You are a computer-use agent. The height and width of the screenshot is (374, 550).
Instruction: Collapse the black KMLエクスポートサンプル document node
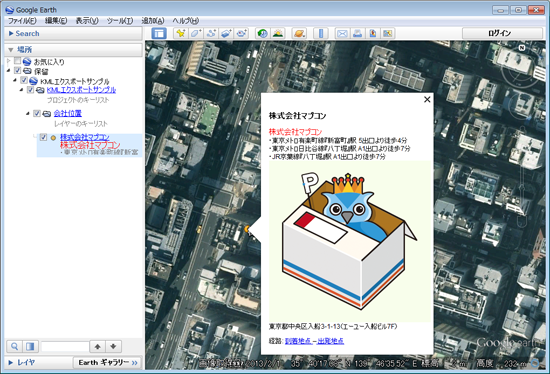[x=15, y=80]
